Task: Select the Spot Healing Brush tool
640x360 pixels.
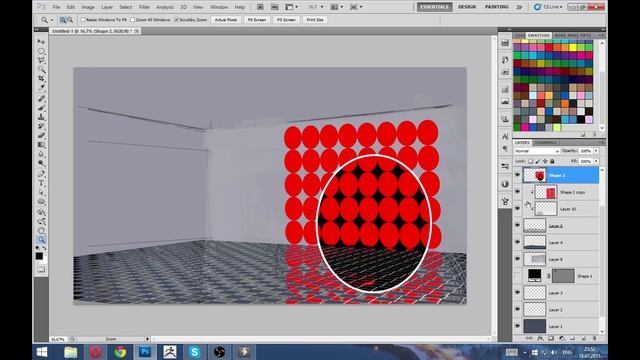Action: coord(41,98)
